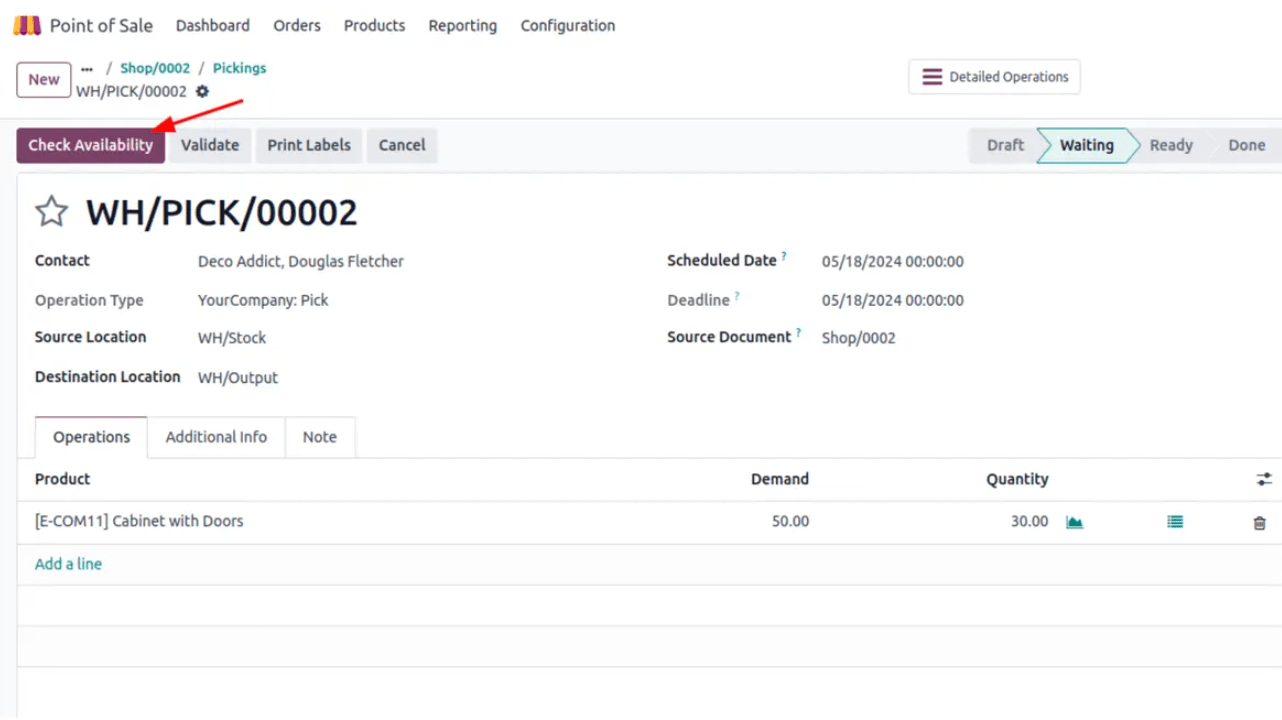Open the forecast chart icon for Cabinet with Doors

tap(1075, 522)
